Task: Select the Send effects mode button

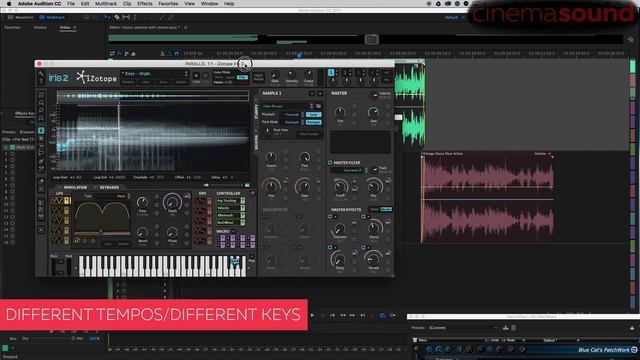Action: [374, 209]
